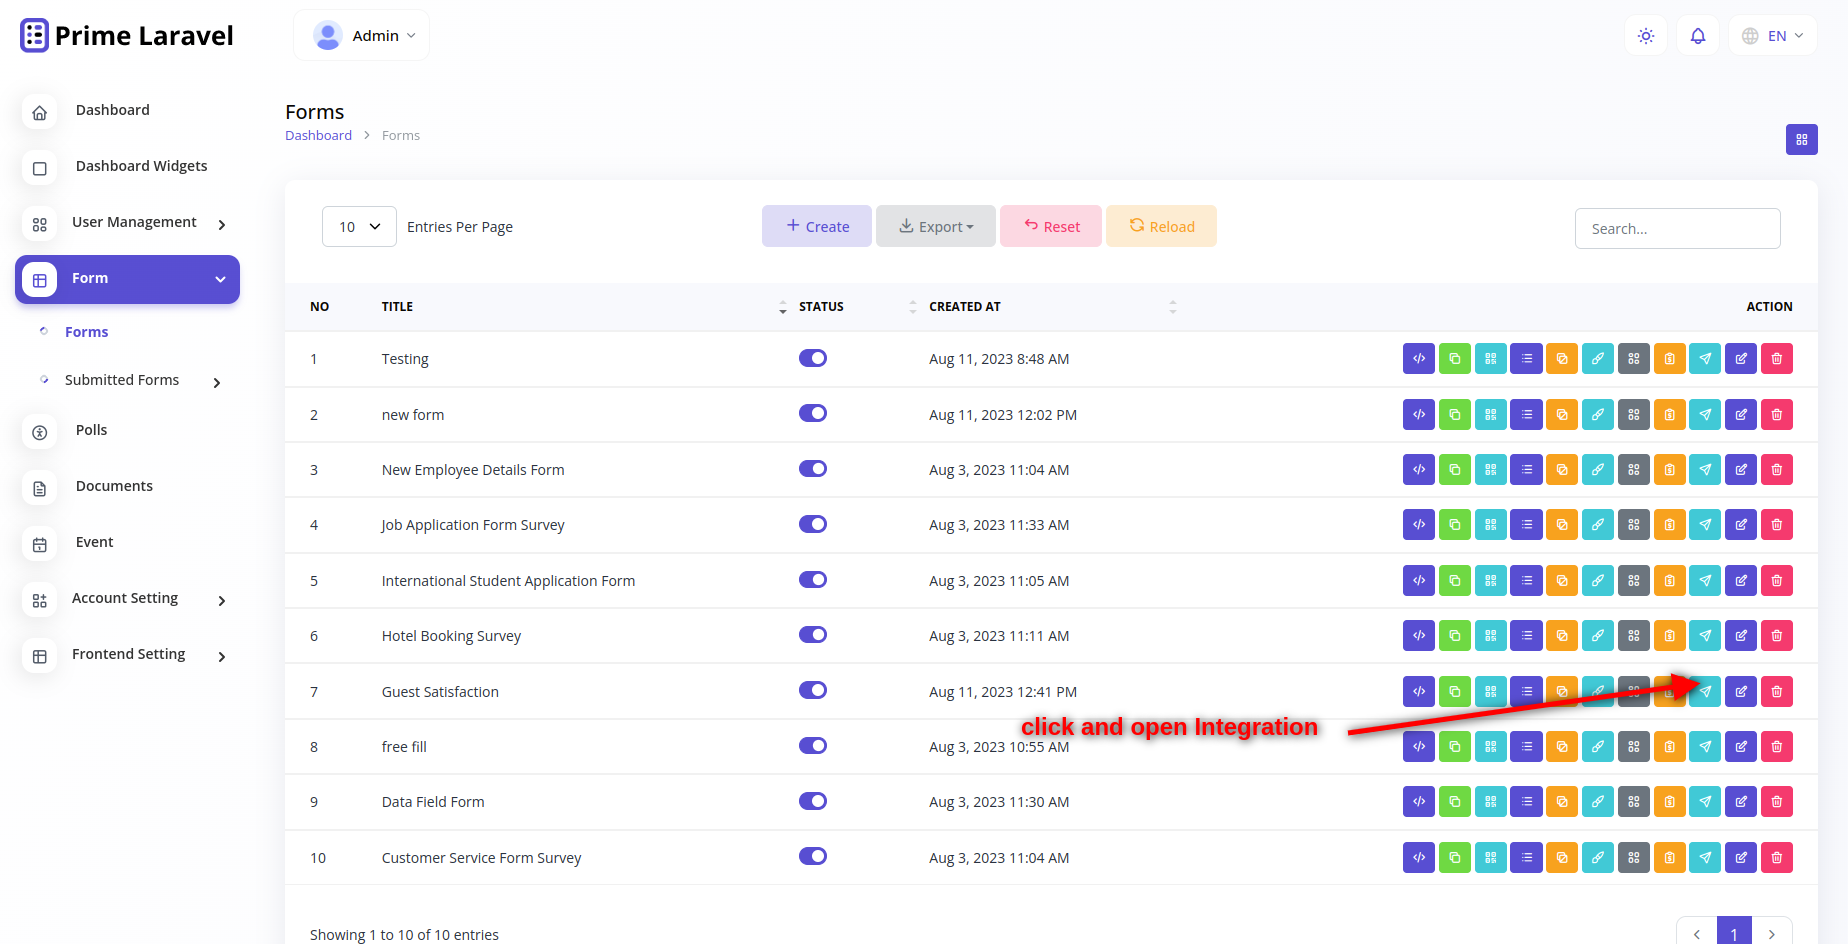This screenshot has width=1848, height=944.
Task: Toggle status of Customer Service Form Survey
Action: point(813,856)
